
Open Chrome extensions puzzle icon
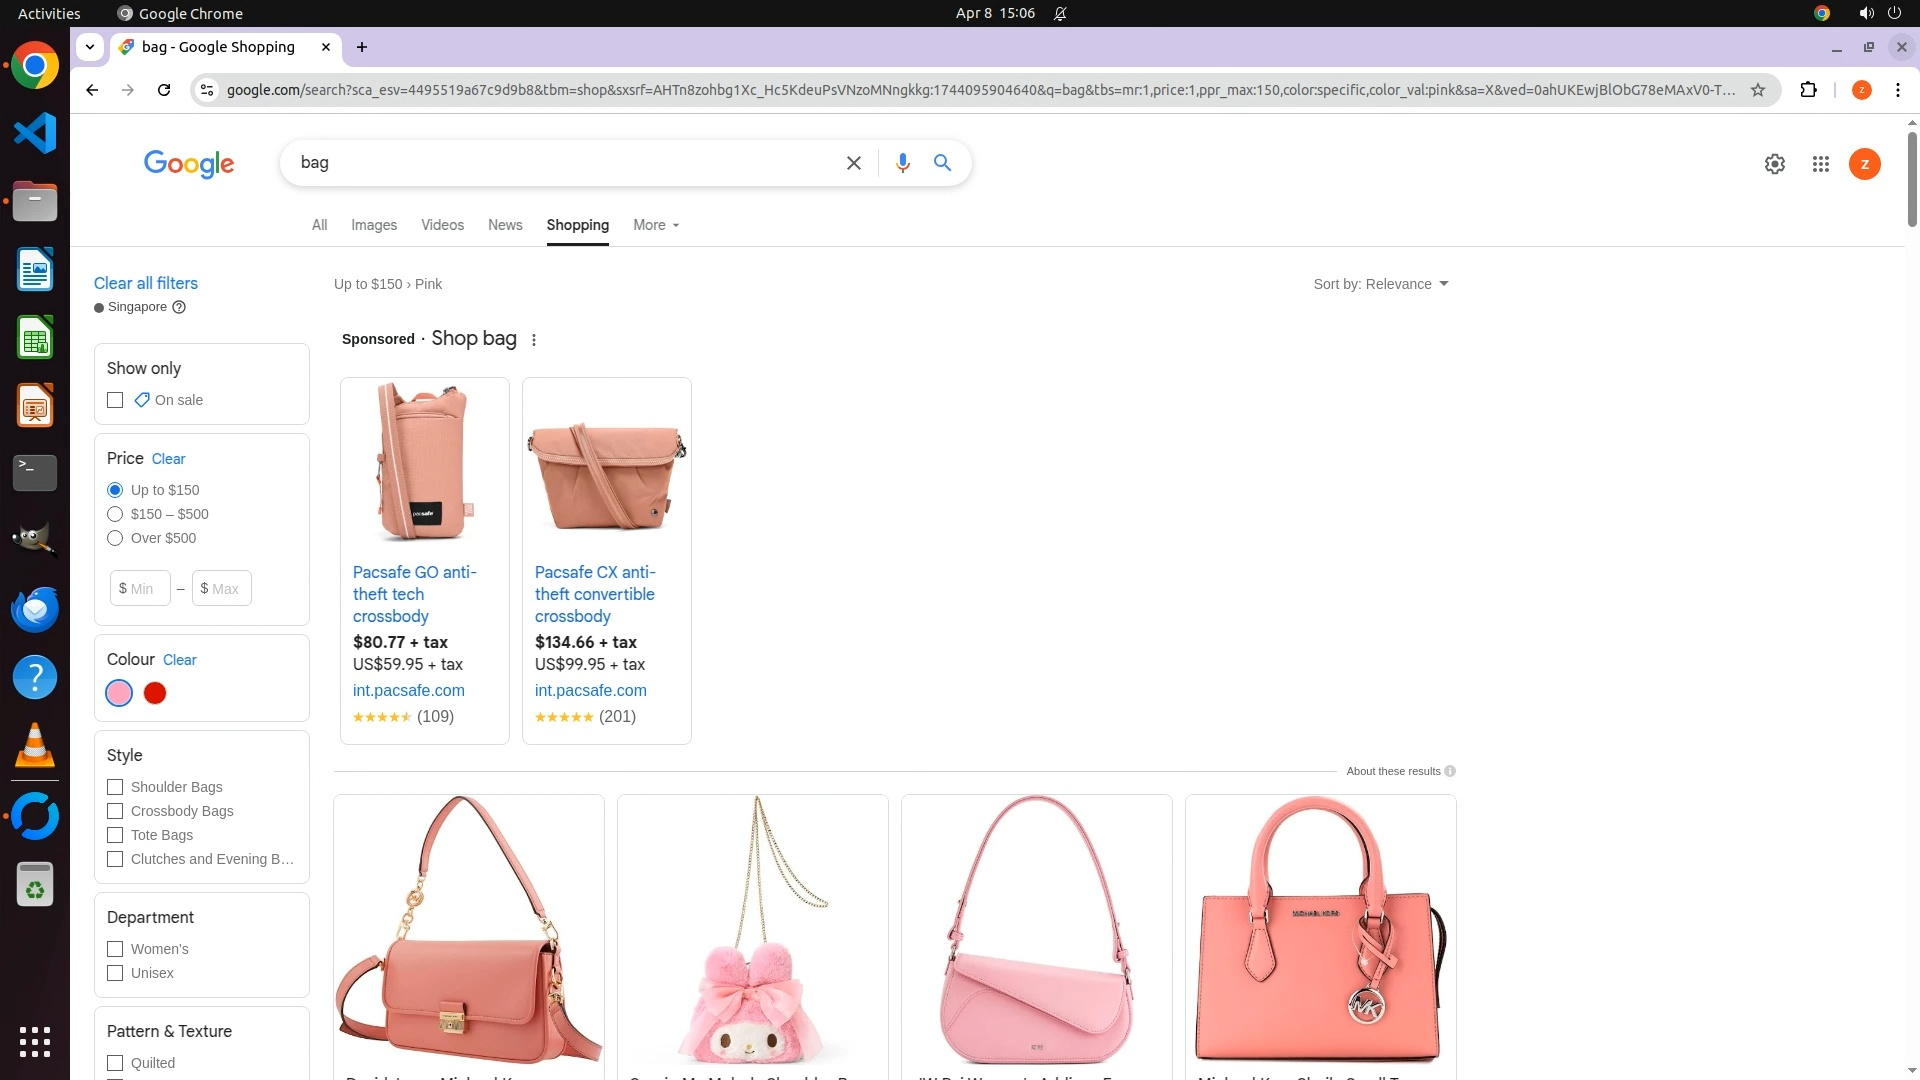tap(1808, 90)
